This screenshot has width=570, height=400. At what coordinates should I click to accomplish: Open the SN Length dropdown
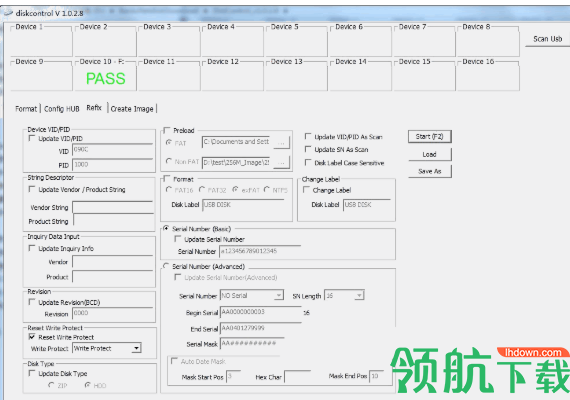tap(359, 295)
